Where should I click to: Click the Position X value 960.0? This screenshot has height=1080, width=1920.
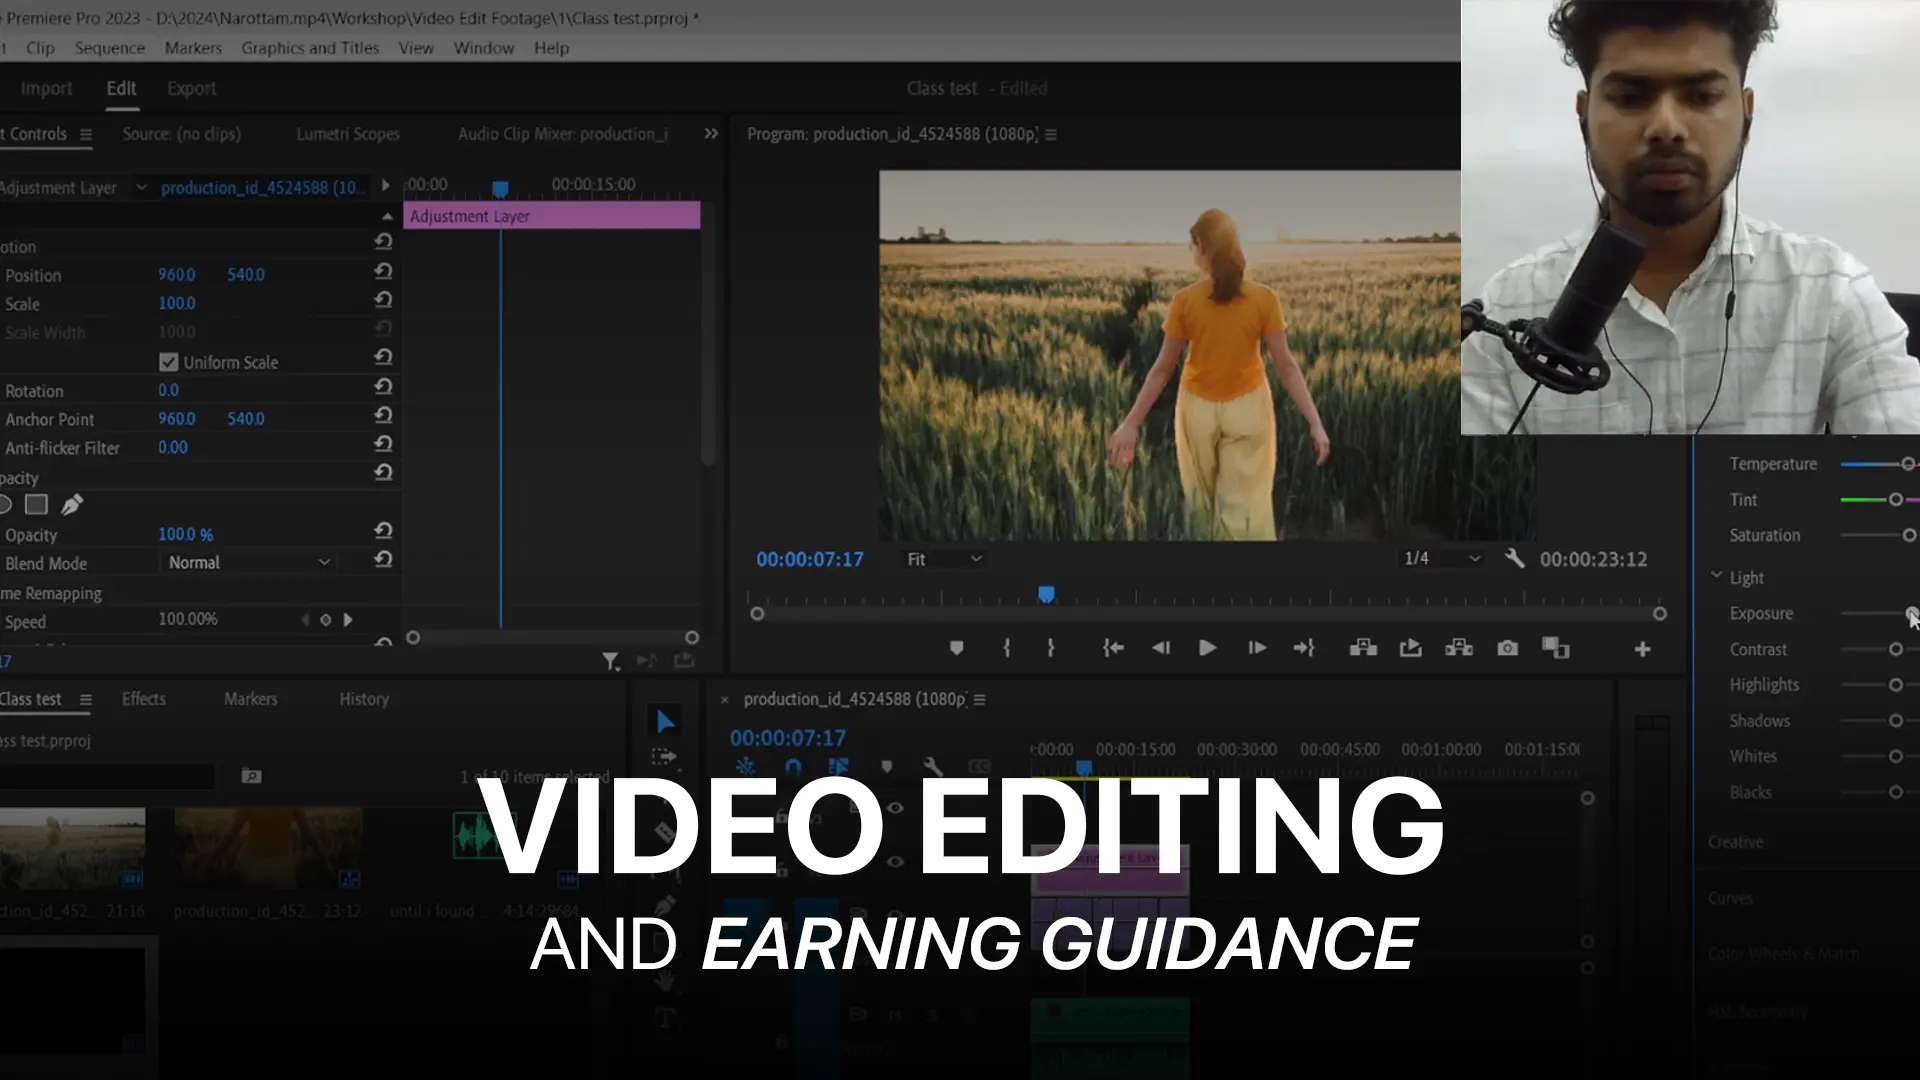(x=177, y=275)
